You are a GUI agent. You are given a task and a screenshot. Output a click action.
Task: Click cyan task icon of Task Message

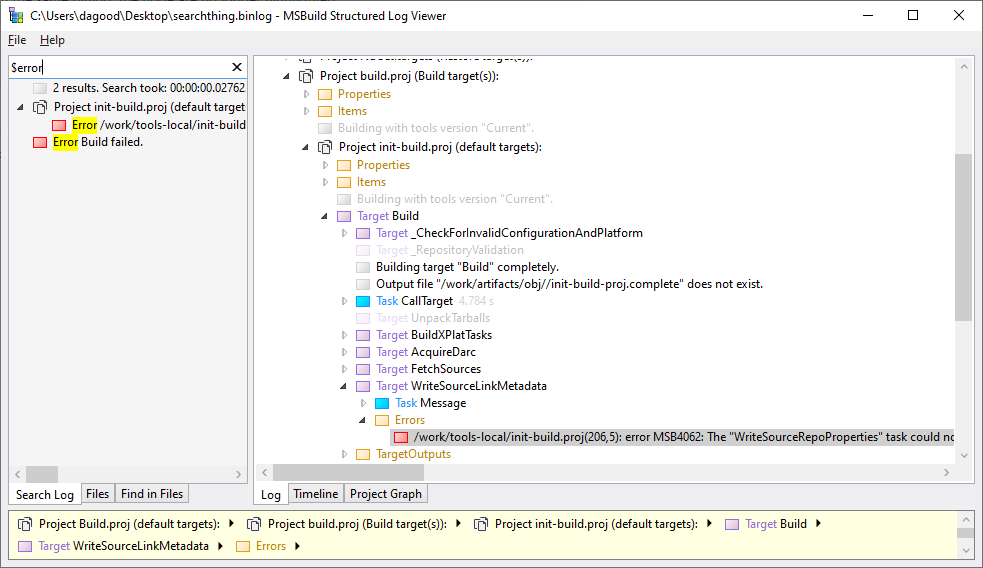(x=382, y=403)
